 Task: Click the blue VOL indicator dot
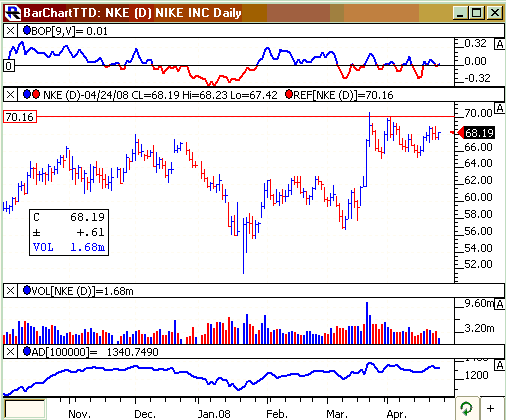(27, 291)
